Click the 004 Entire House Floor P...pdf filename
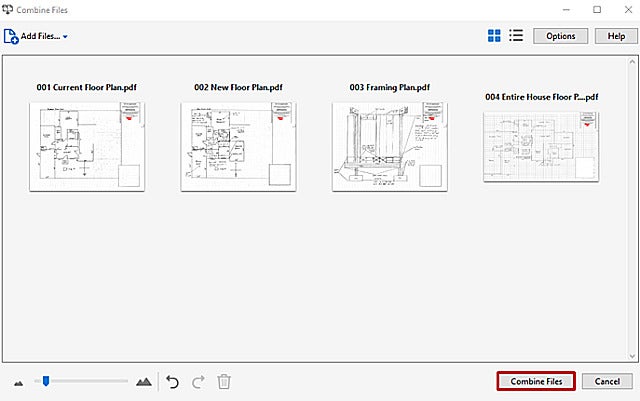The width and height of the screenshot is (640, 401). pyautogui.click(x=542, y=97)
